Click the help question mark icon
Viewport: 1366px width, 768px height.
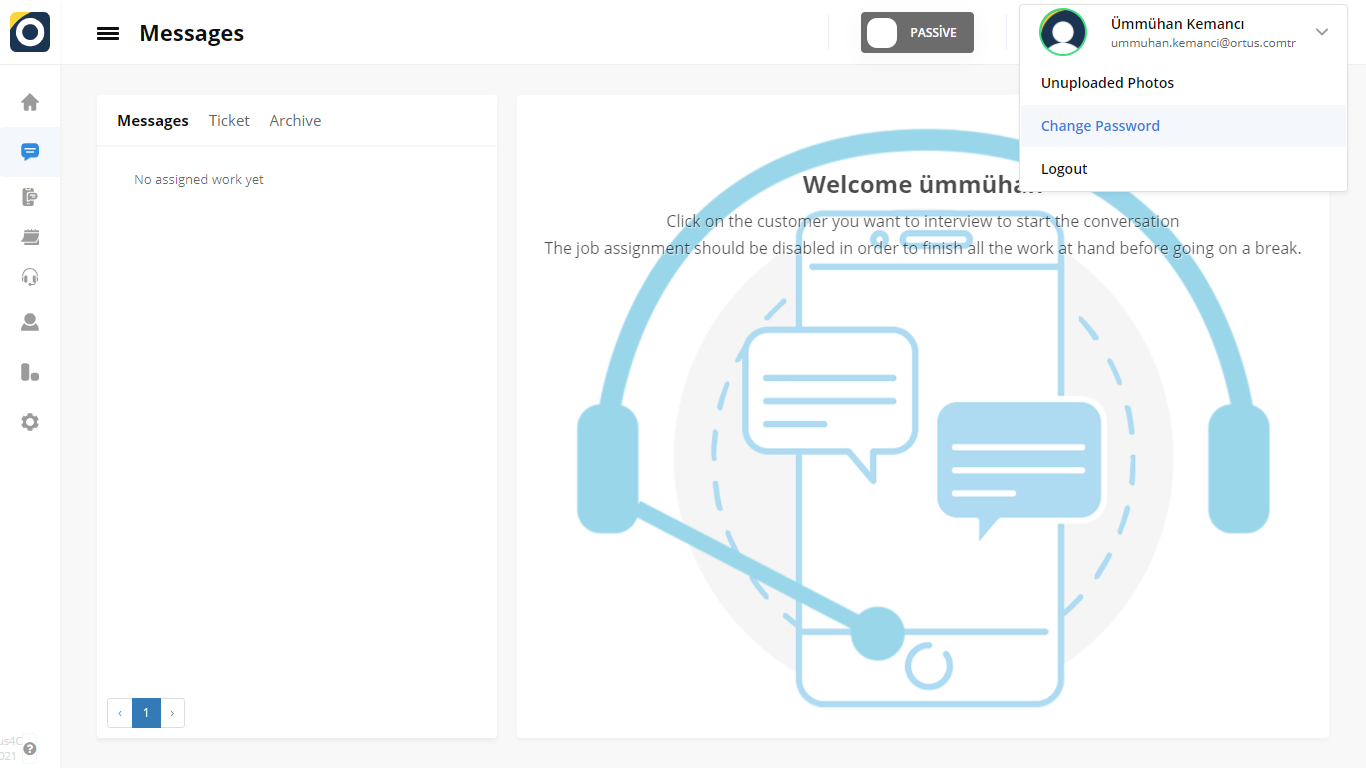tap(30, 748)
